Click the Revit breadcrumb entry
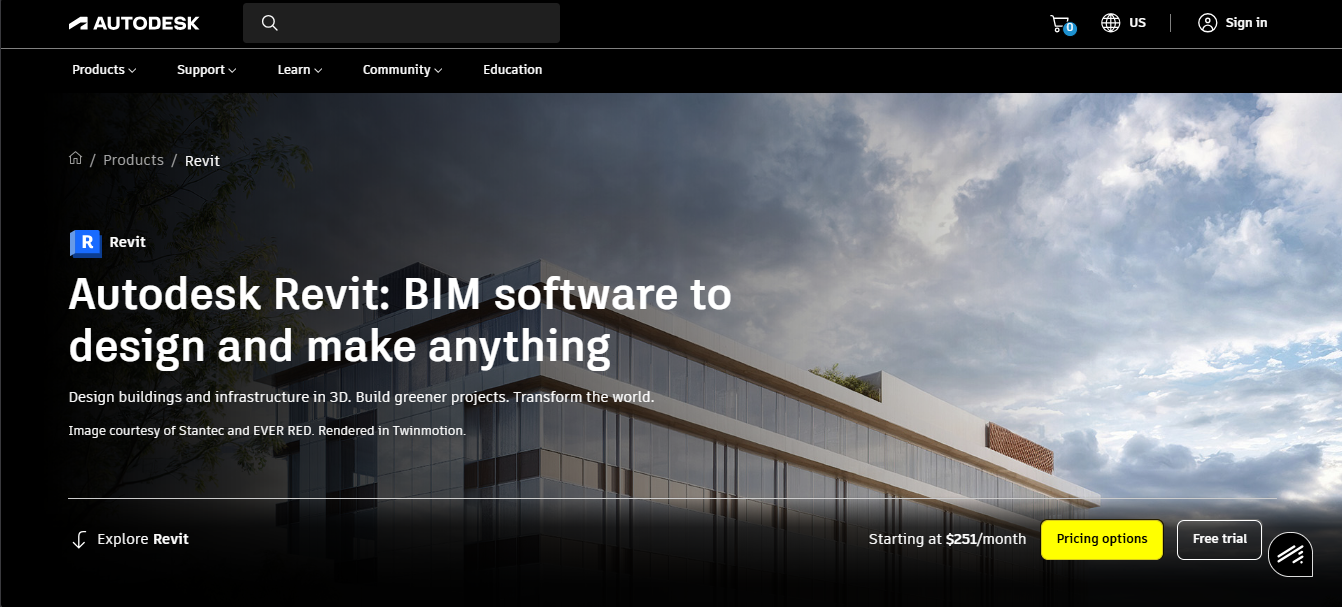1342x607 pixels. (202, 160)
